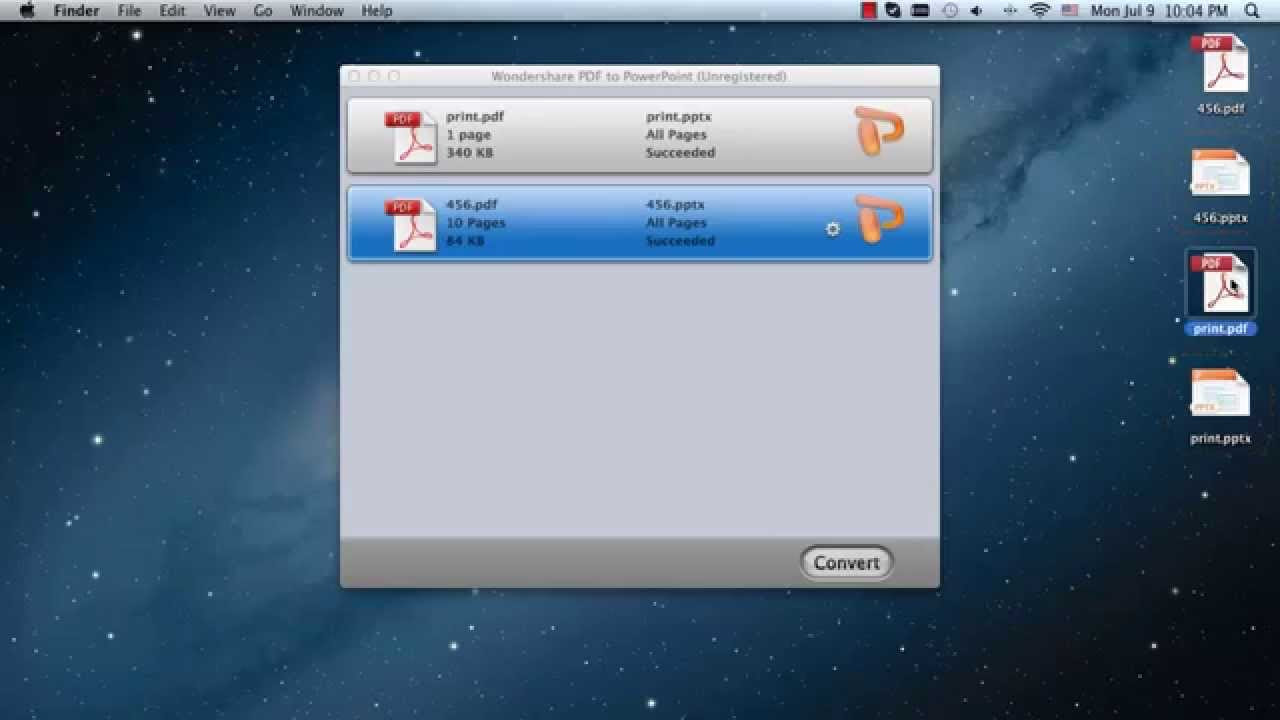Click the shield checkmark menu bar icon
Image resolution: width=1280 pixels, height=720 pixels.
[x=893, y=11]
